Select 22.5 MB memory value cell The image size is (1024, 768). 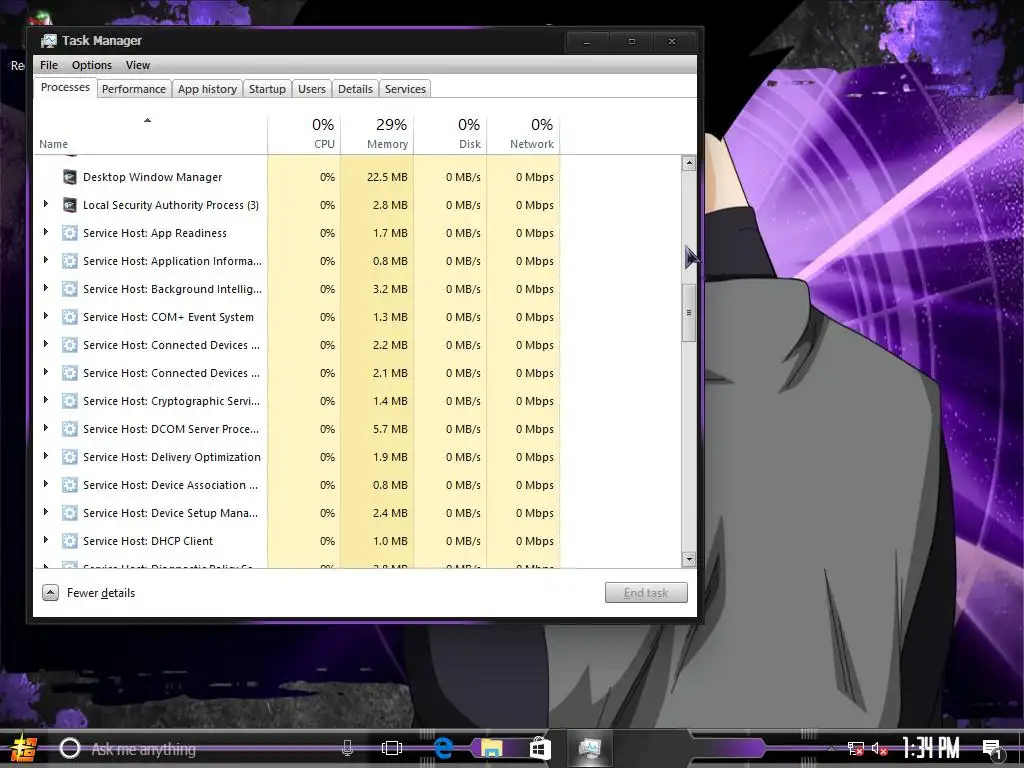point(377,177)
